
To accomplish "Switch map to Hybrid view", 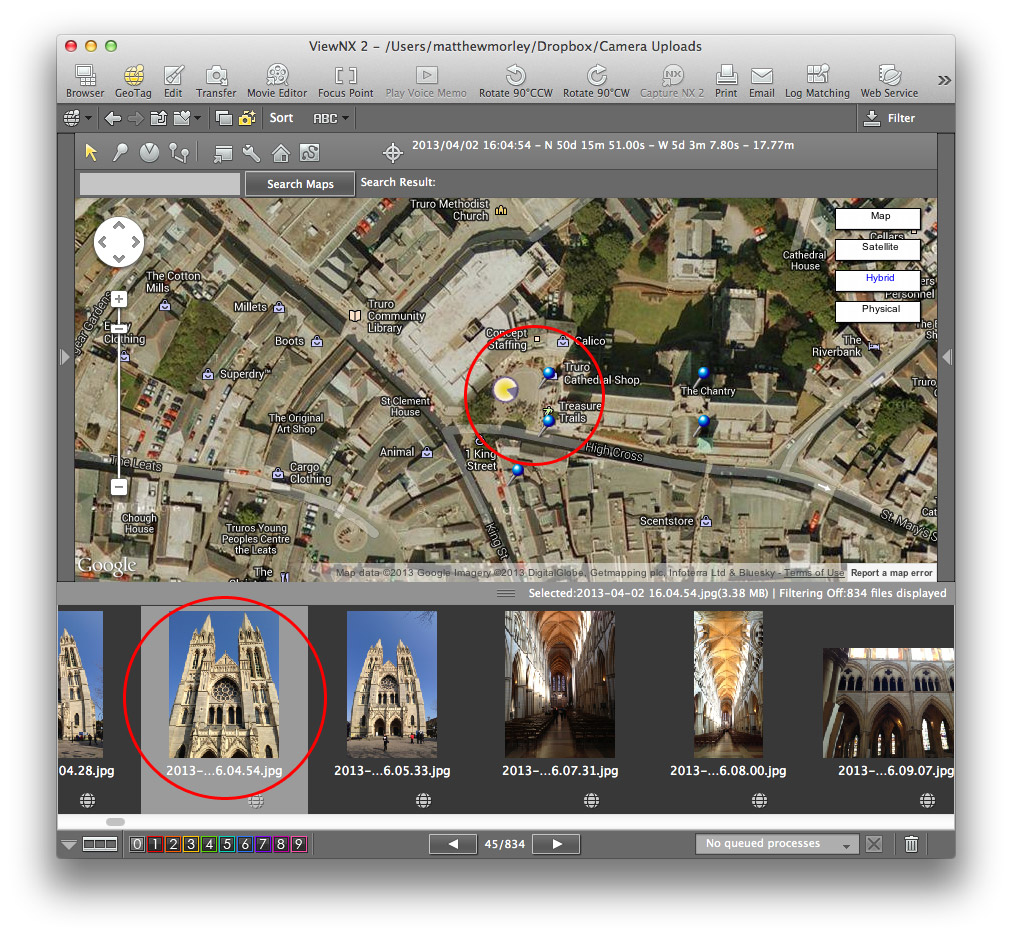I will (x=878, y=279).
